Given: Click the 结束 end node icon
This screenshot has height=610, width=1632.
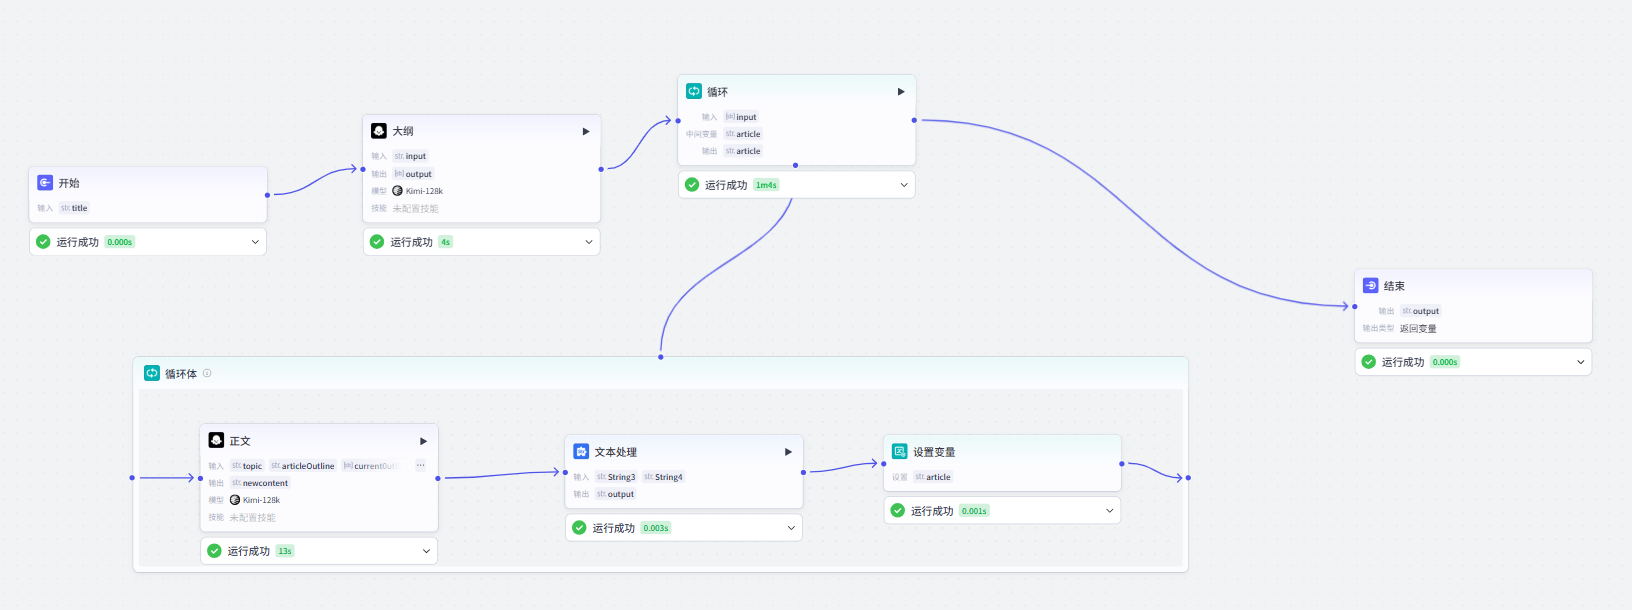Looking at the screenshot, I should [x=1371, y=286].
